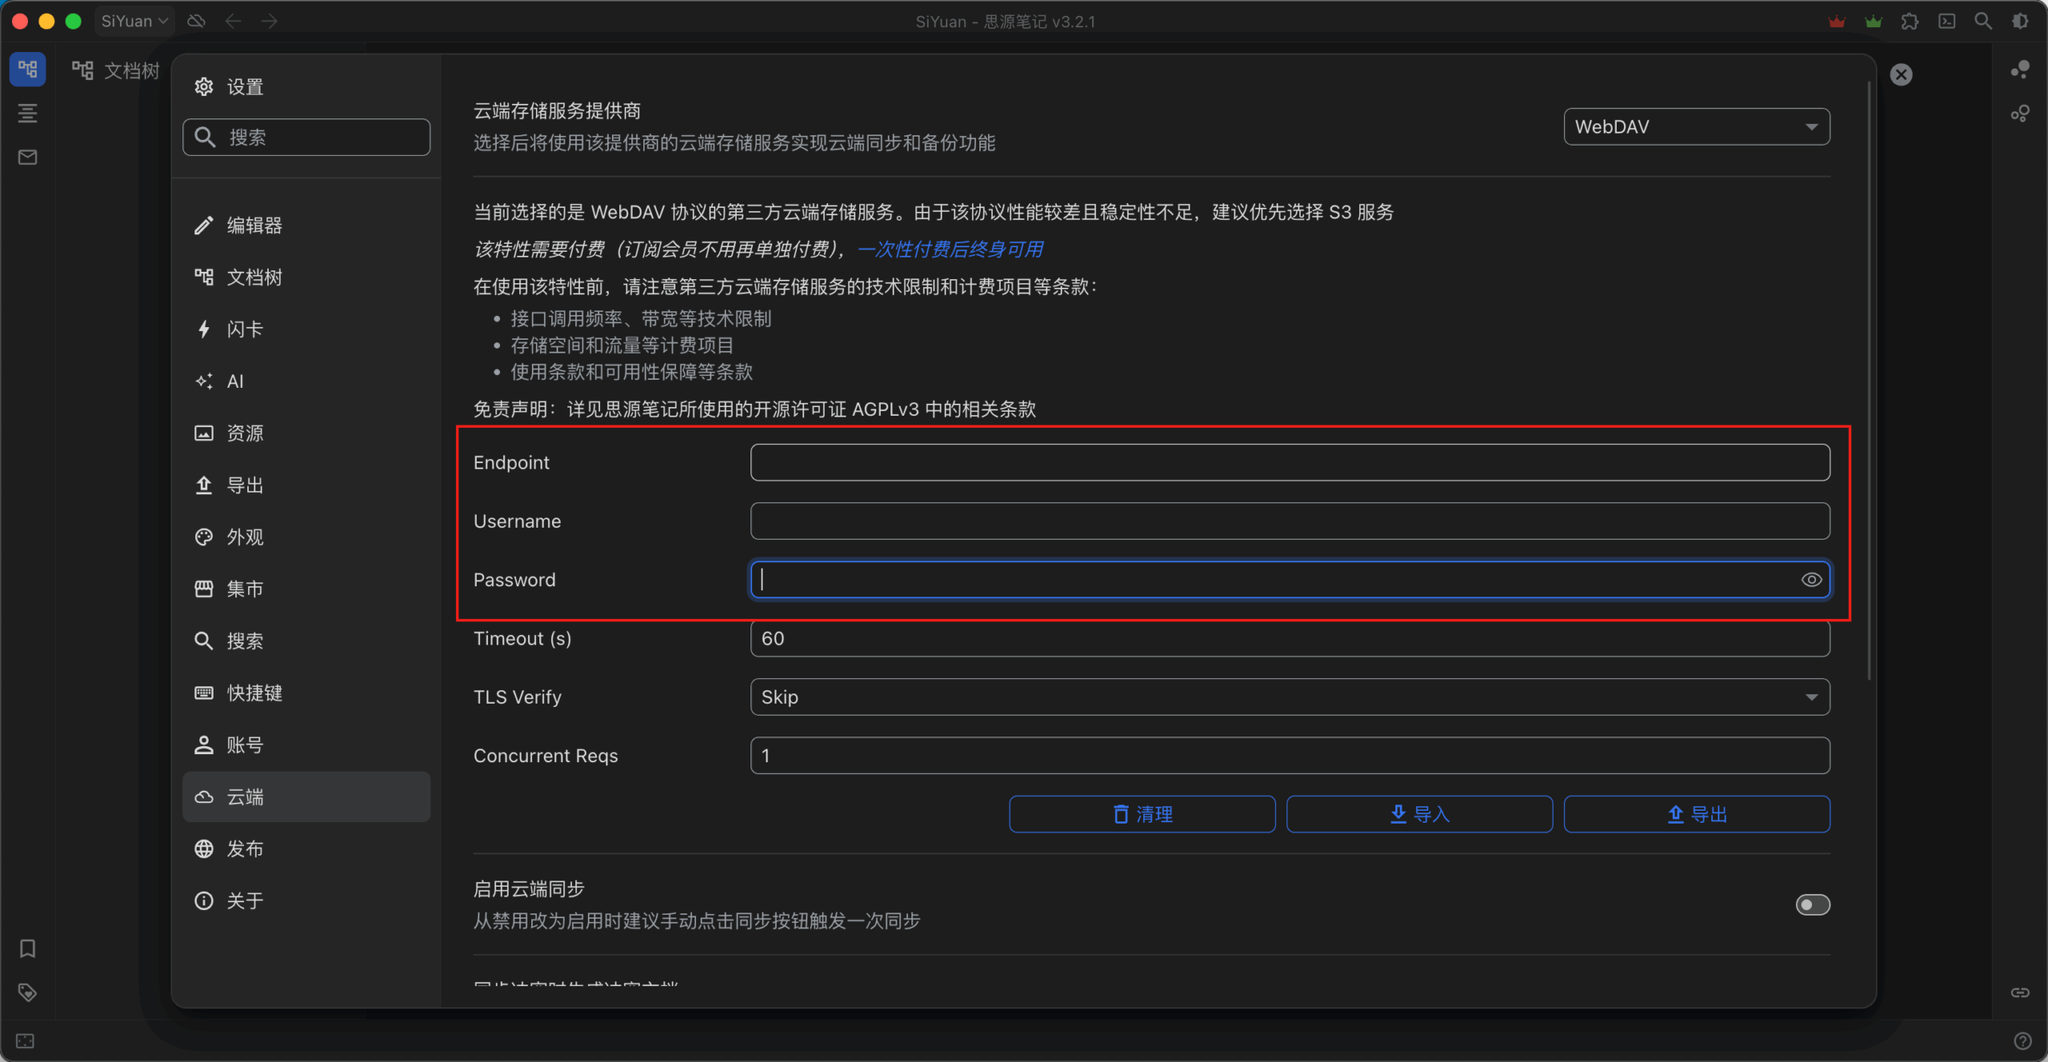Go back with the left arrow icon
This screenshot has width=2048, height=1062.
pyautogui.click(x=234, y=21)
